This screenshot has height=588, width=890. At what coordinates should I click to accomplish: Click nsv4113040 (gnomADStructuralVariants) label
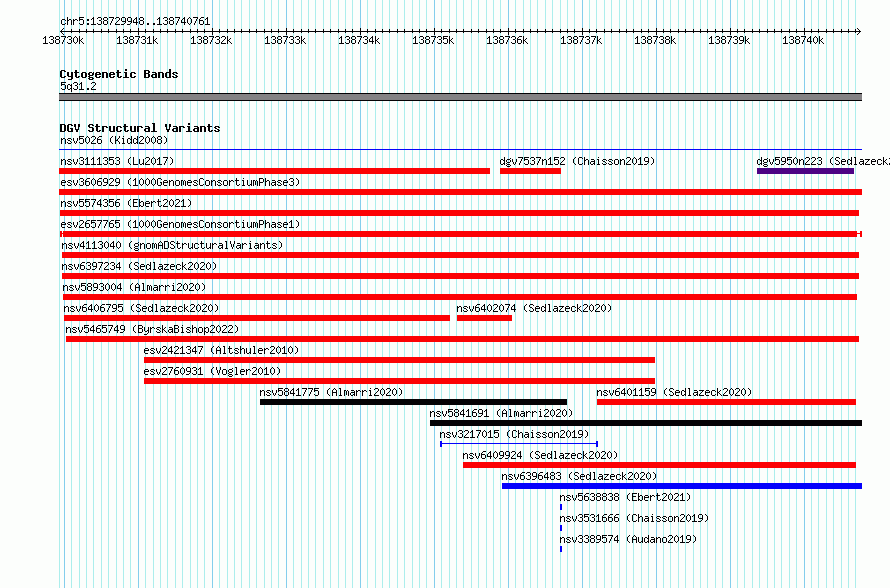172,245
